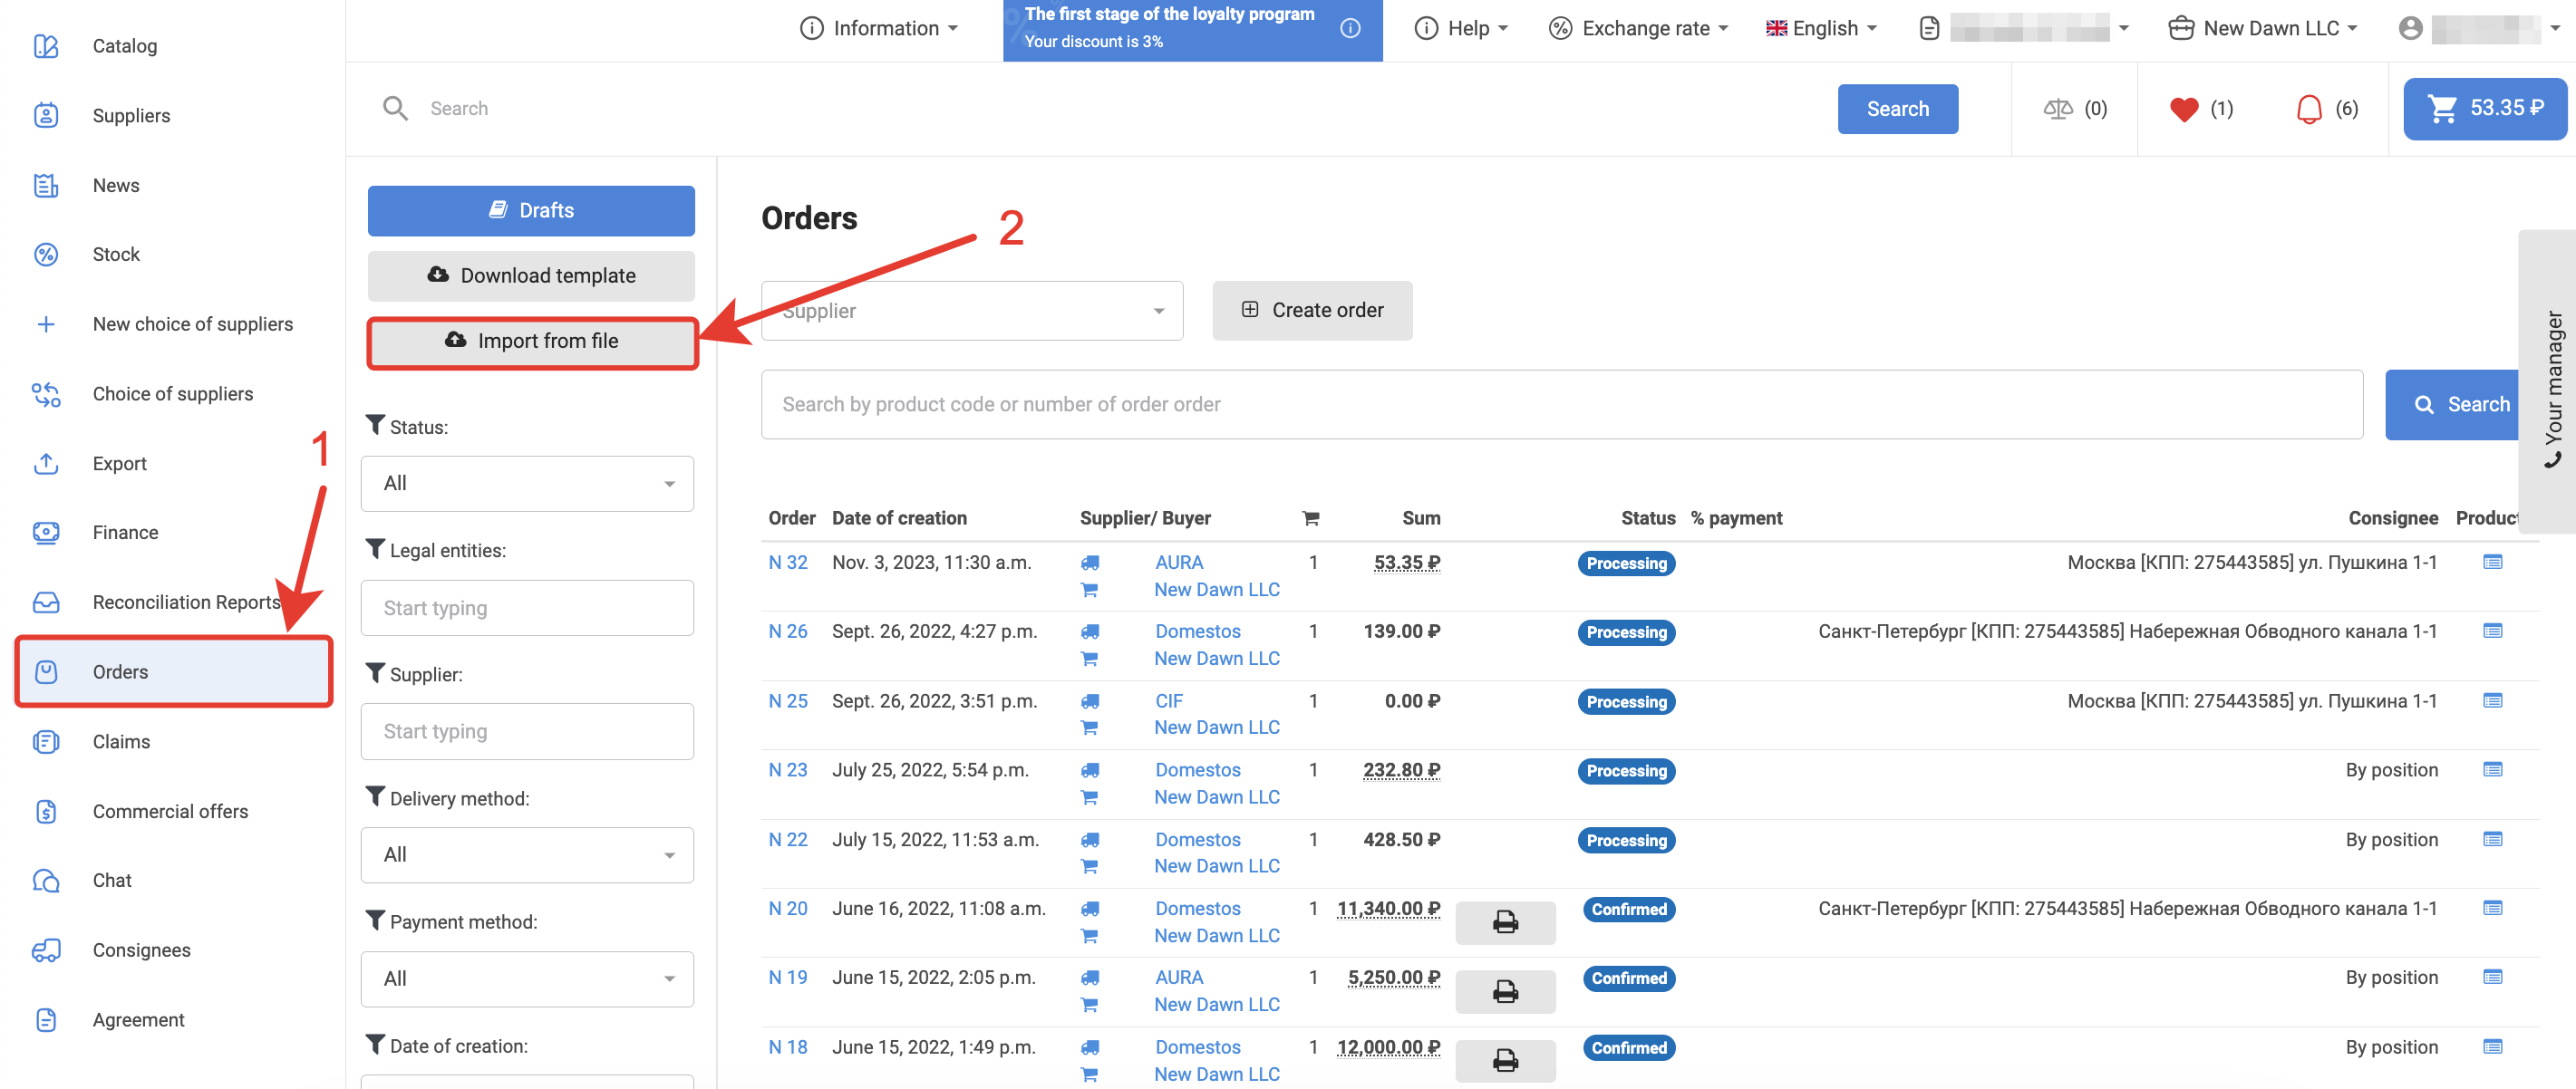Open favorites via the red heart icon

click(x=2183, y=109)
